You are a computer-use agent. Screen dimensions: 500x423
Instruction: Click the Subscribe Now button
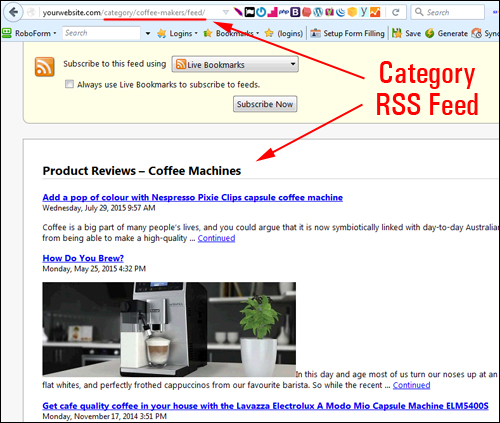pos(265,104)
